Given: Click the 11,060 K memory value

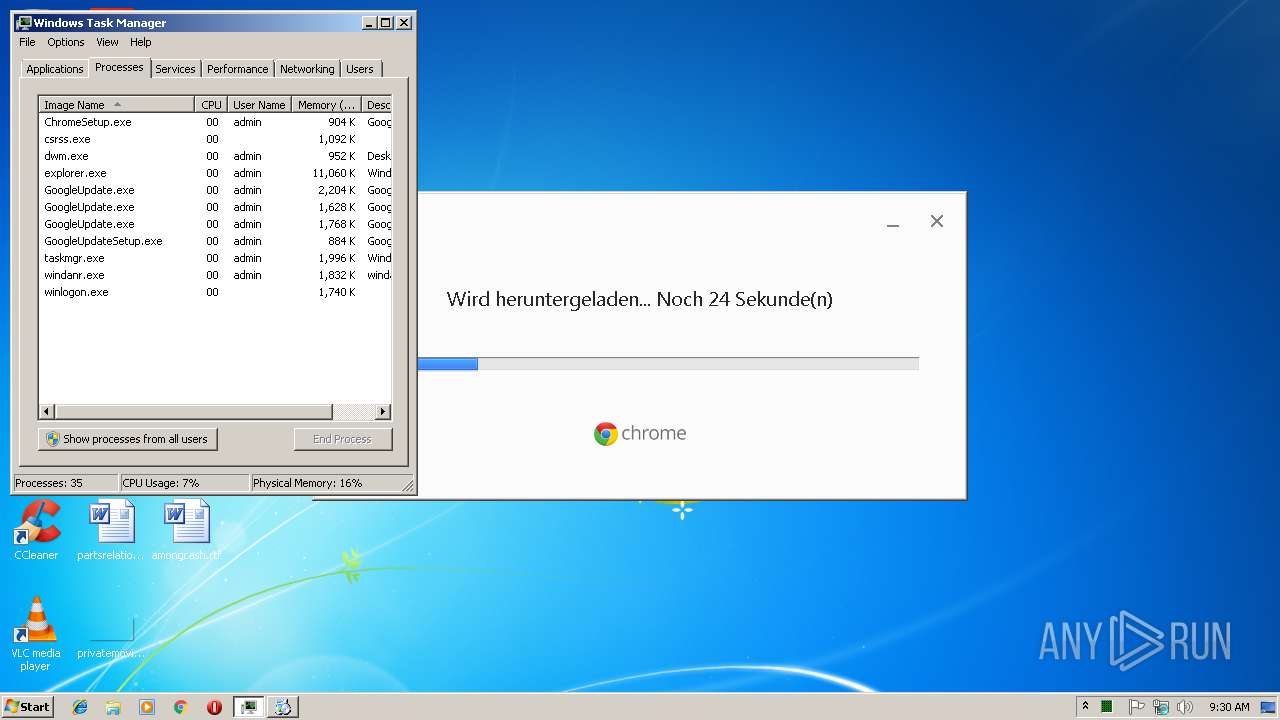Looking at the screenshot, I should point(334,173).
